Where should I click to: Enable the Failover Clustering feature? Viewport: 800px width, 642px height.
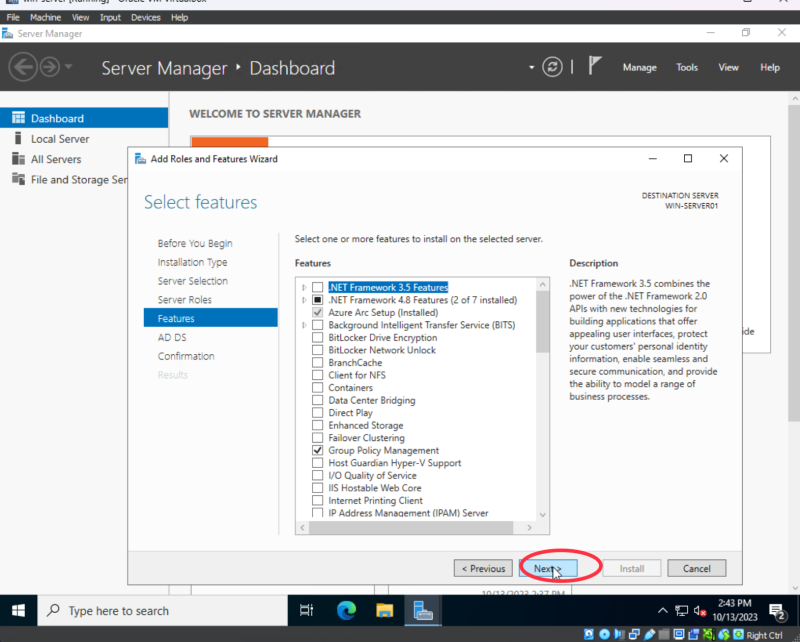[x=316, y=437]
